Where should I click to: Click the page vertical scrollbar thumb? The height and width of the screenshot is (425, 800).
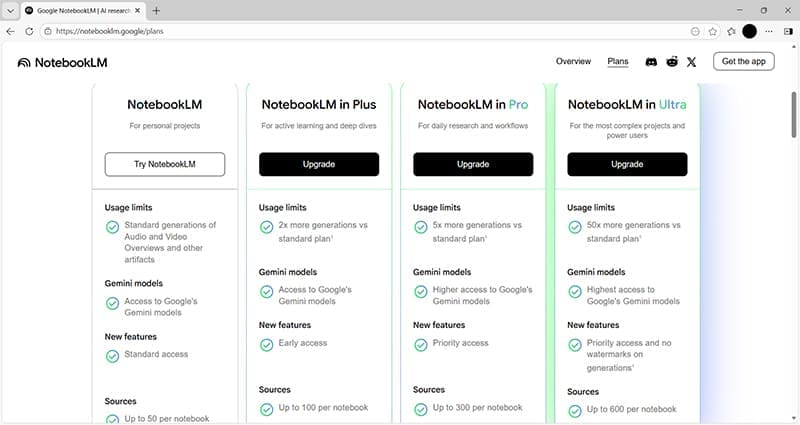794,115
